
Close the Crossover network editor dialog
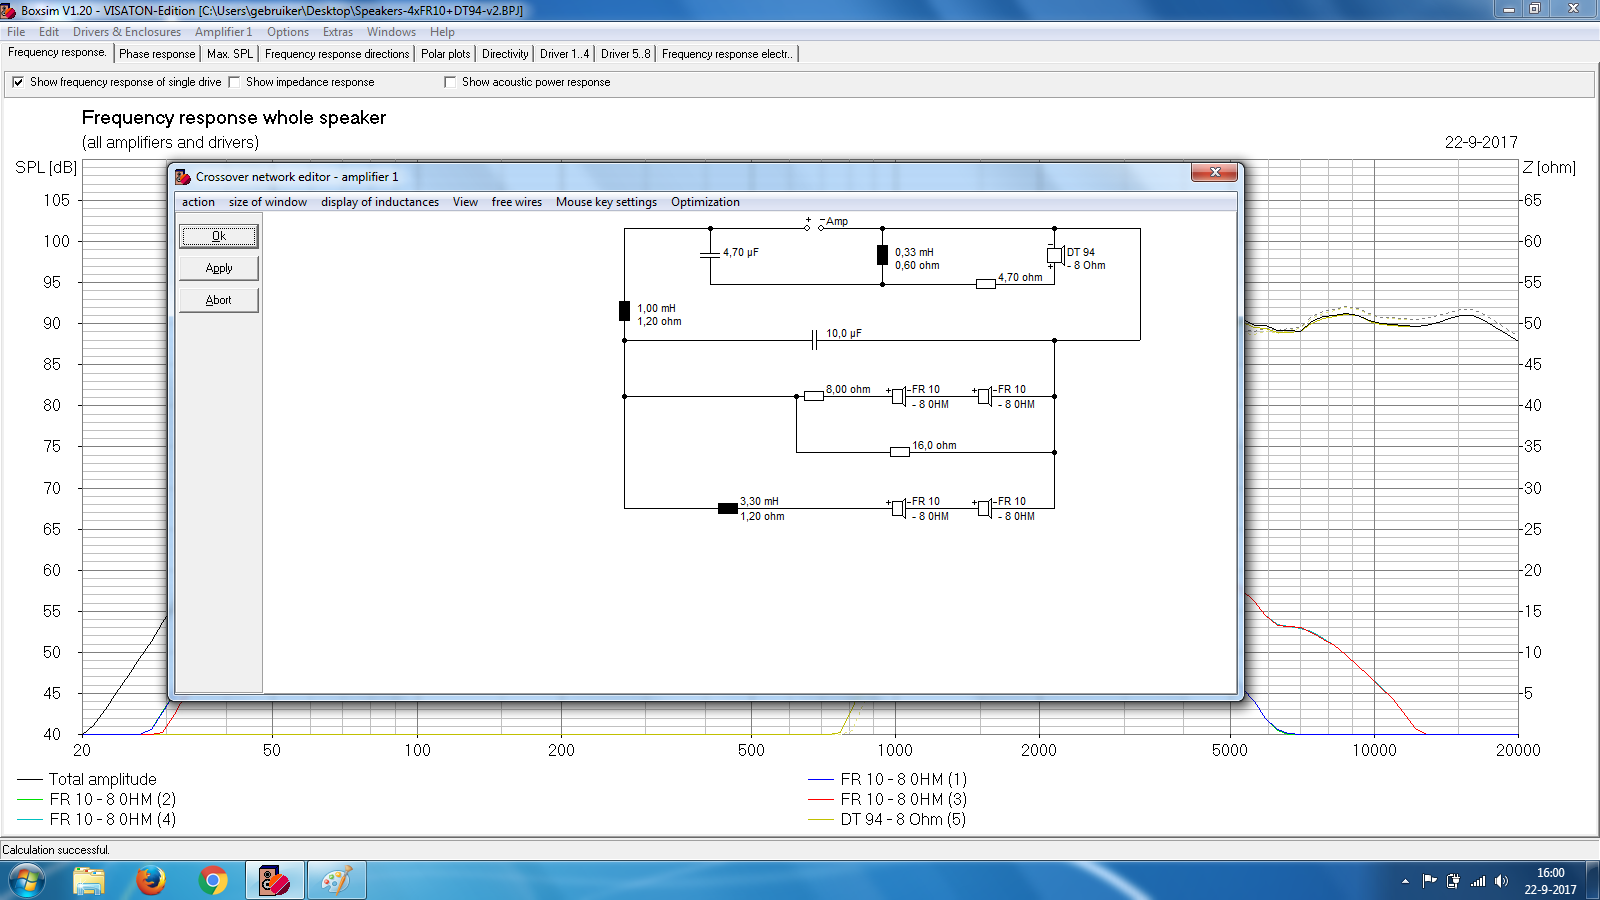[1215, 172]
